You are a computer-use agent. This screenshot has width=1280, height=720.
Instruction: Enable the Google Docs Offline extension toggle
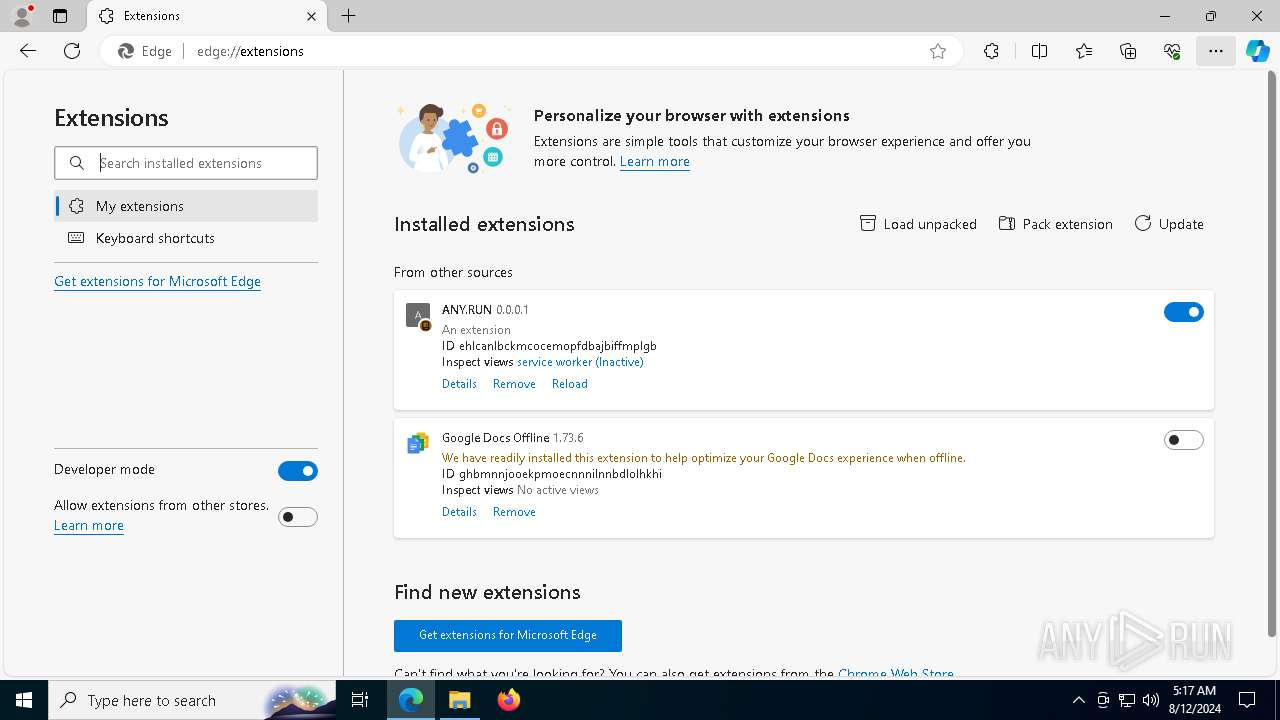pyautogui.click(x=1184, y=440)
